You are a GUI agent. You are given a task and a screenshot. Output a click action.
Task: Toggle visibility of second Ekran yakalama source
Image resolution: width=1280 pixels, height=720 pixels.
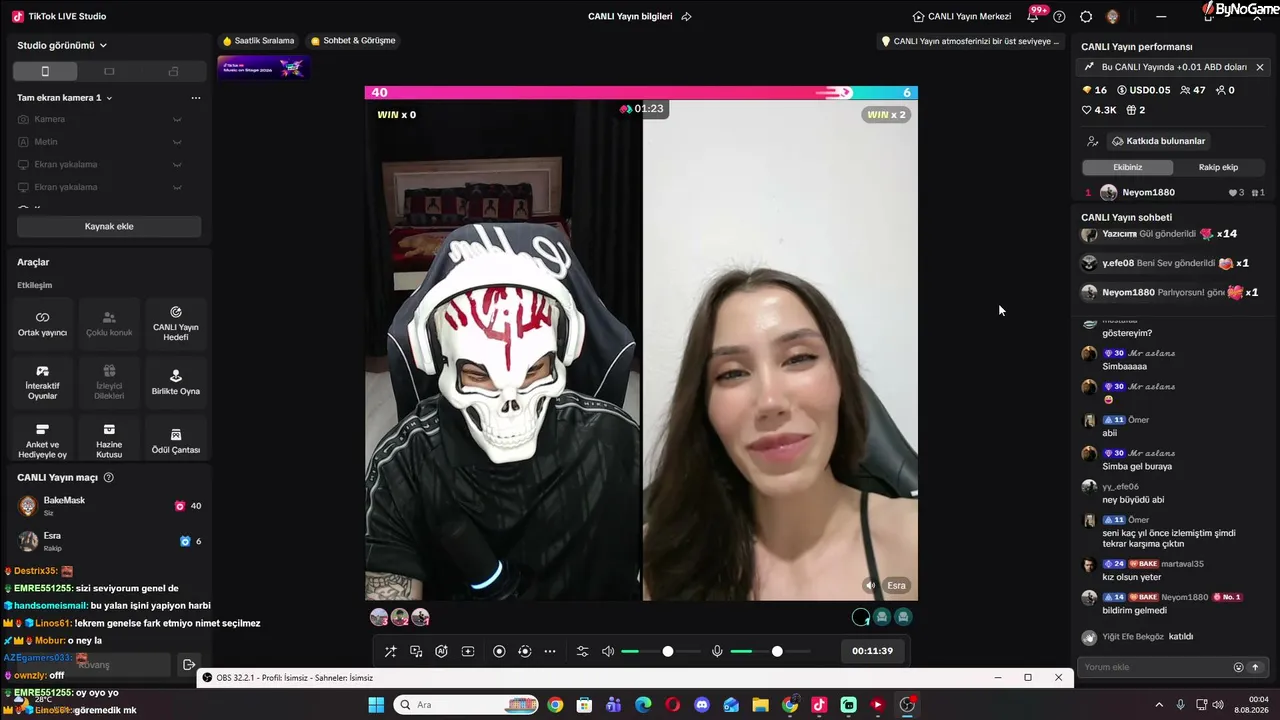pyautogui.click(x=177, y=187)
